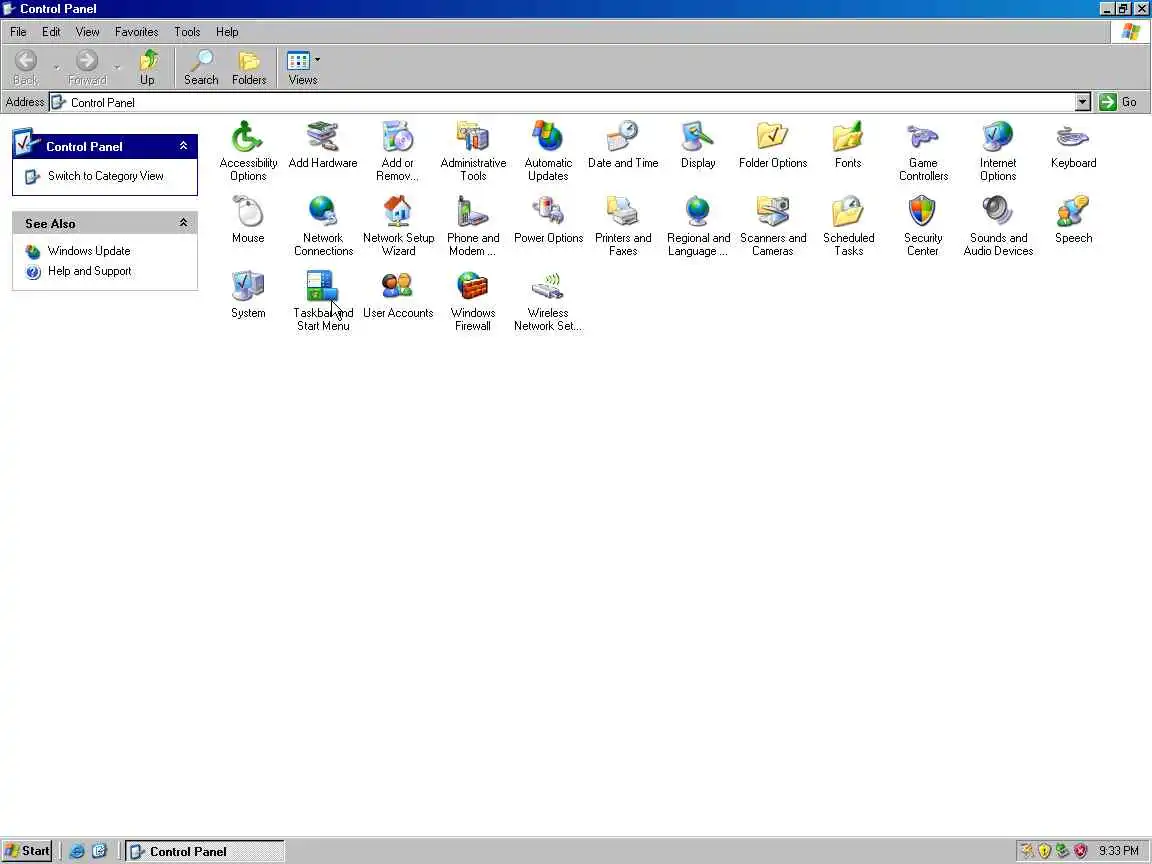
Task: Open the File menu
Action: [18, 32]
